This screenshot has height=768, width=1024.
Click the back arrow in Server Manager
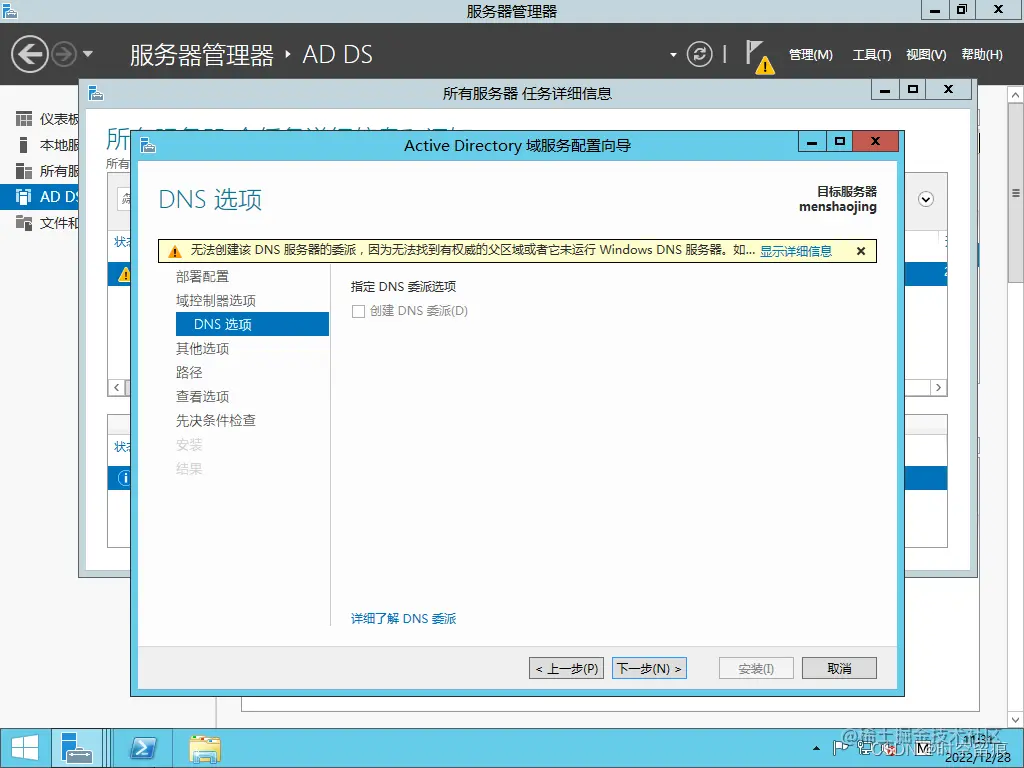(29, 54)
